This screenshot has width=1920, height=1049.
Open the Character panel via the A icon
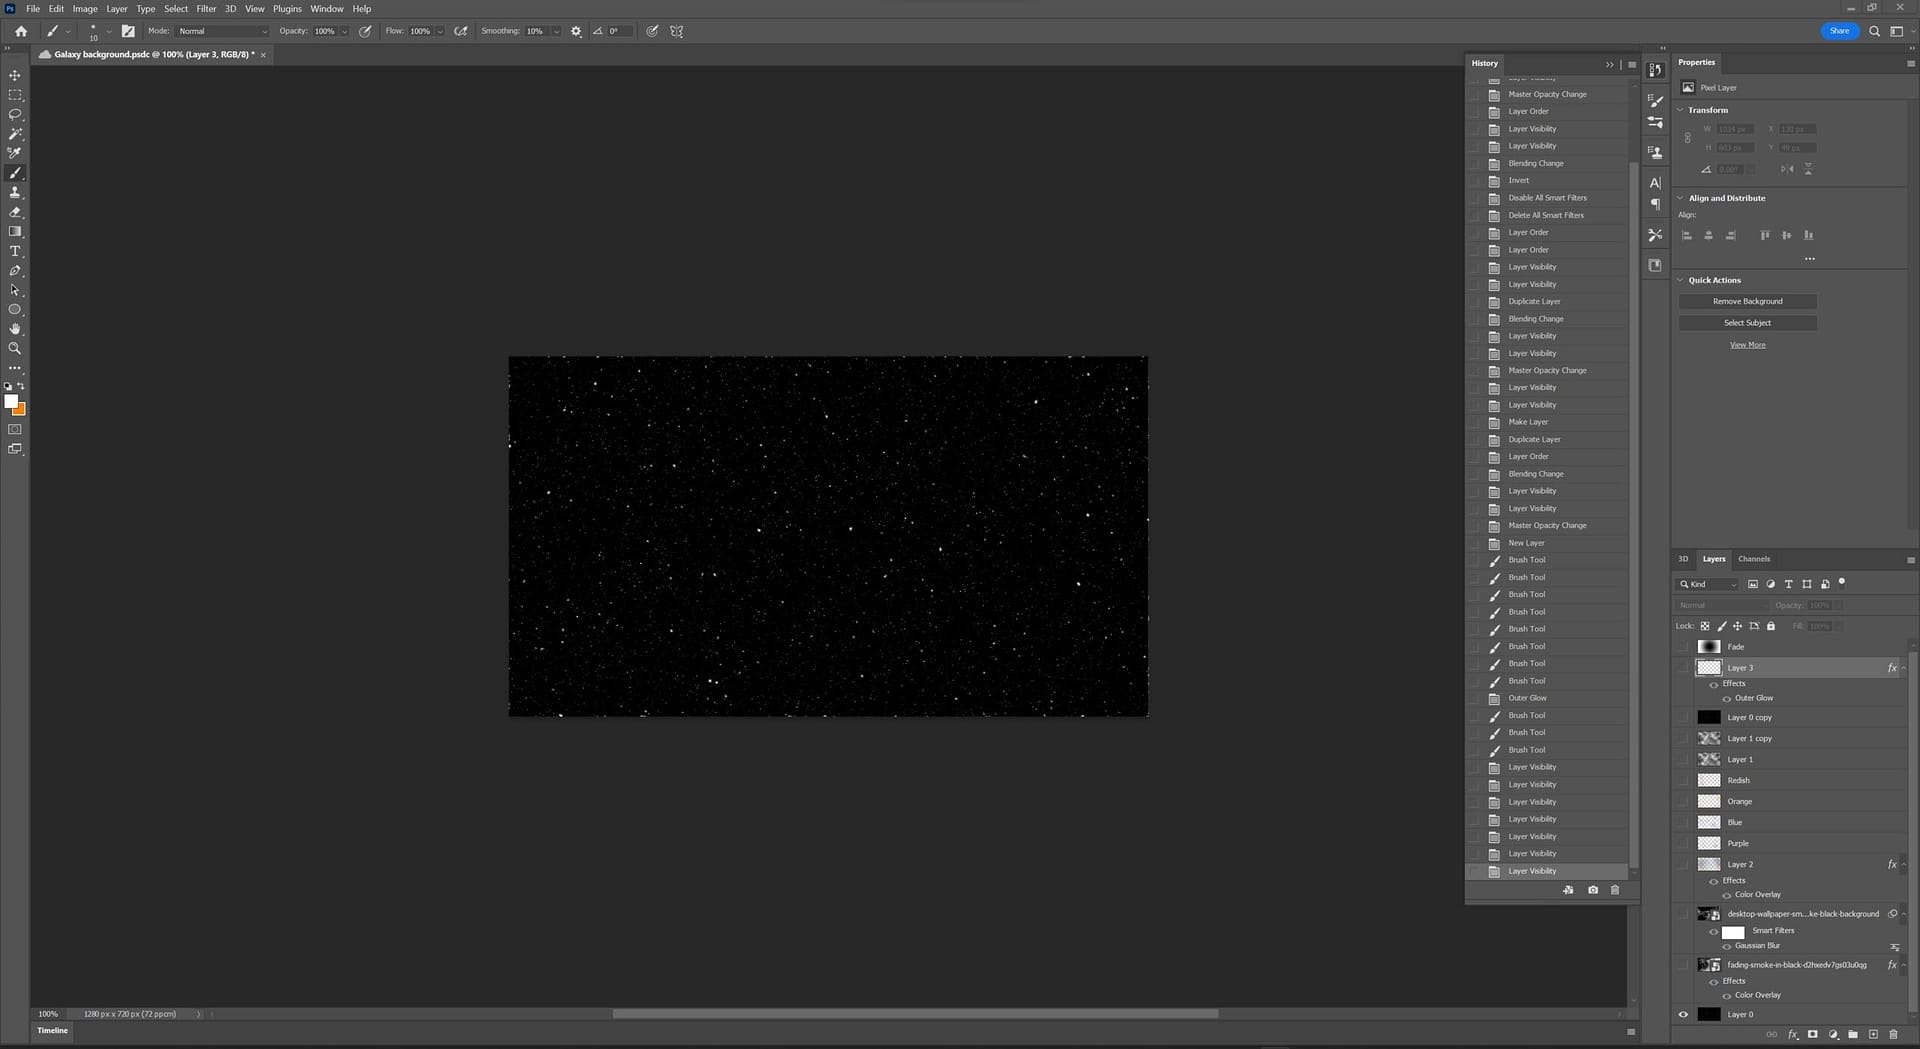[x=1655, y=182]
